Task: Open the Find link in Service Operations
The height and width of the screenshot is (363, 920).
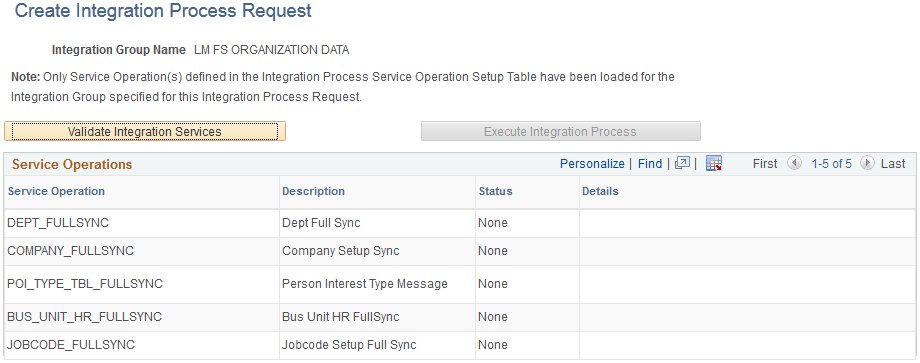Action: click(650, 164)
